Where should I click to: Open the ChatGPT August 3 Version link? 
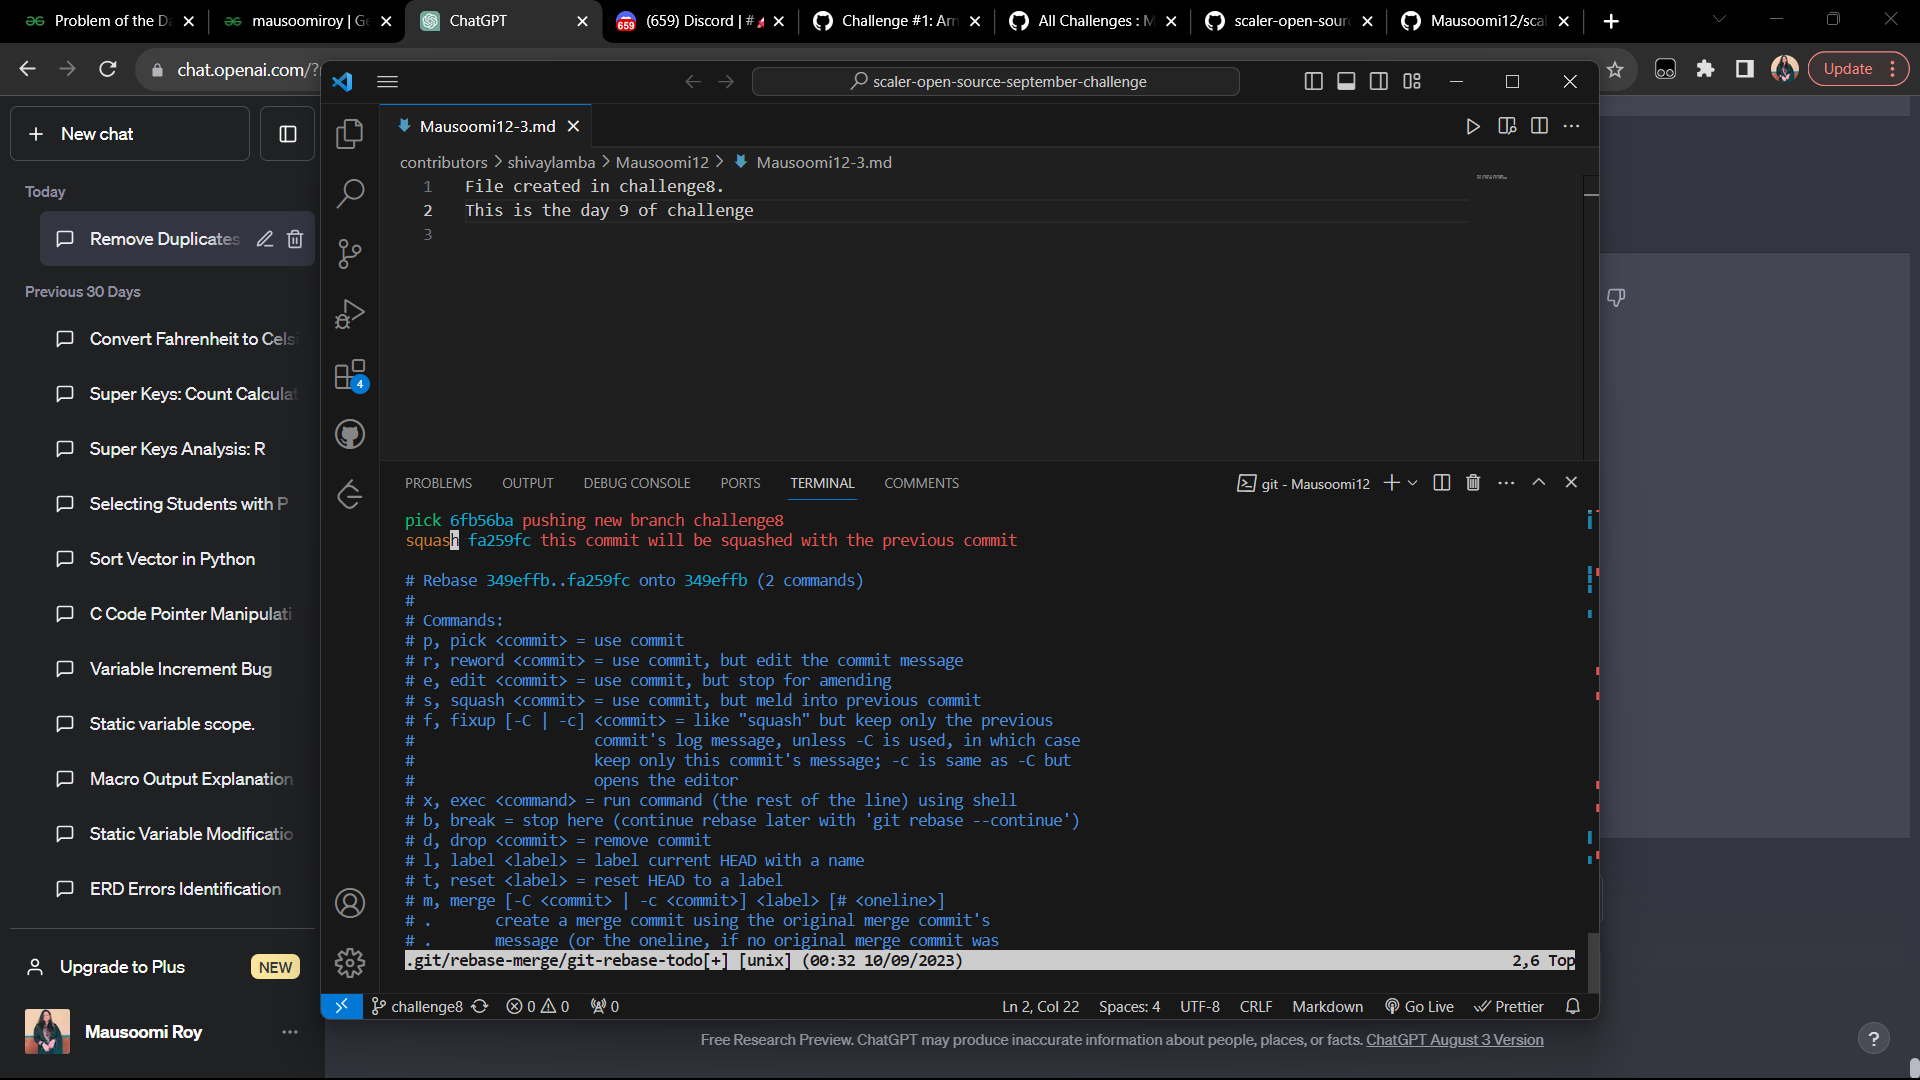[x=1454, y=1040]
